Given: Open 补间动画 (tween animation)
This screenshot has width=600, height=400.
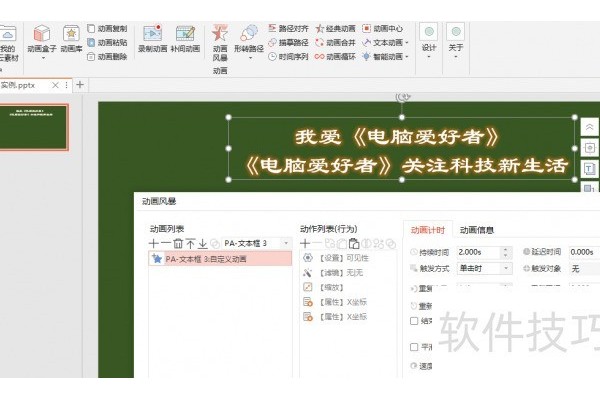Looking at the screenshot, I should 185,39.
